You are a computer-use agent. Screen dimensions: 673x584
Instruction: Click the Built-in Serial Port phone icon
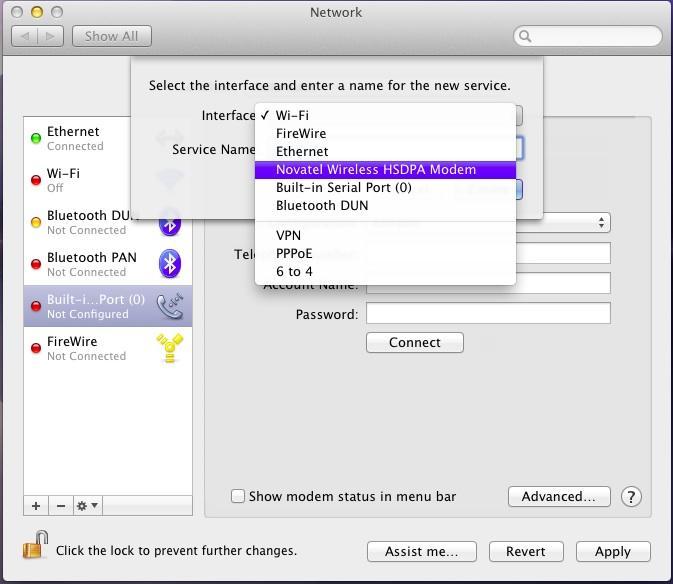[x=170, y=306]
